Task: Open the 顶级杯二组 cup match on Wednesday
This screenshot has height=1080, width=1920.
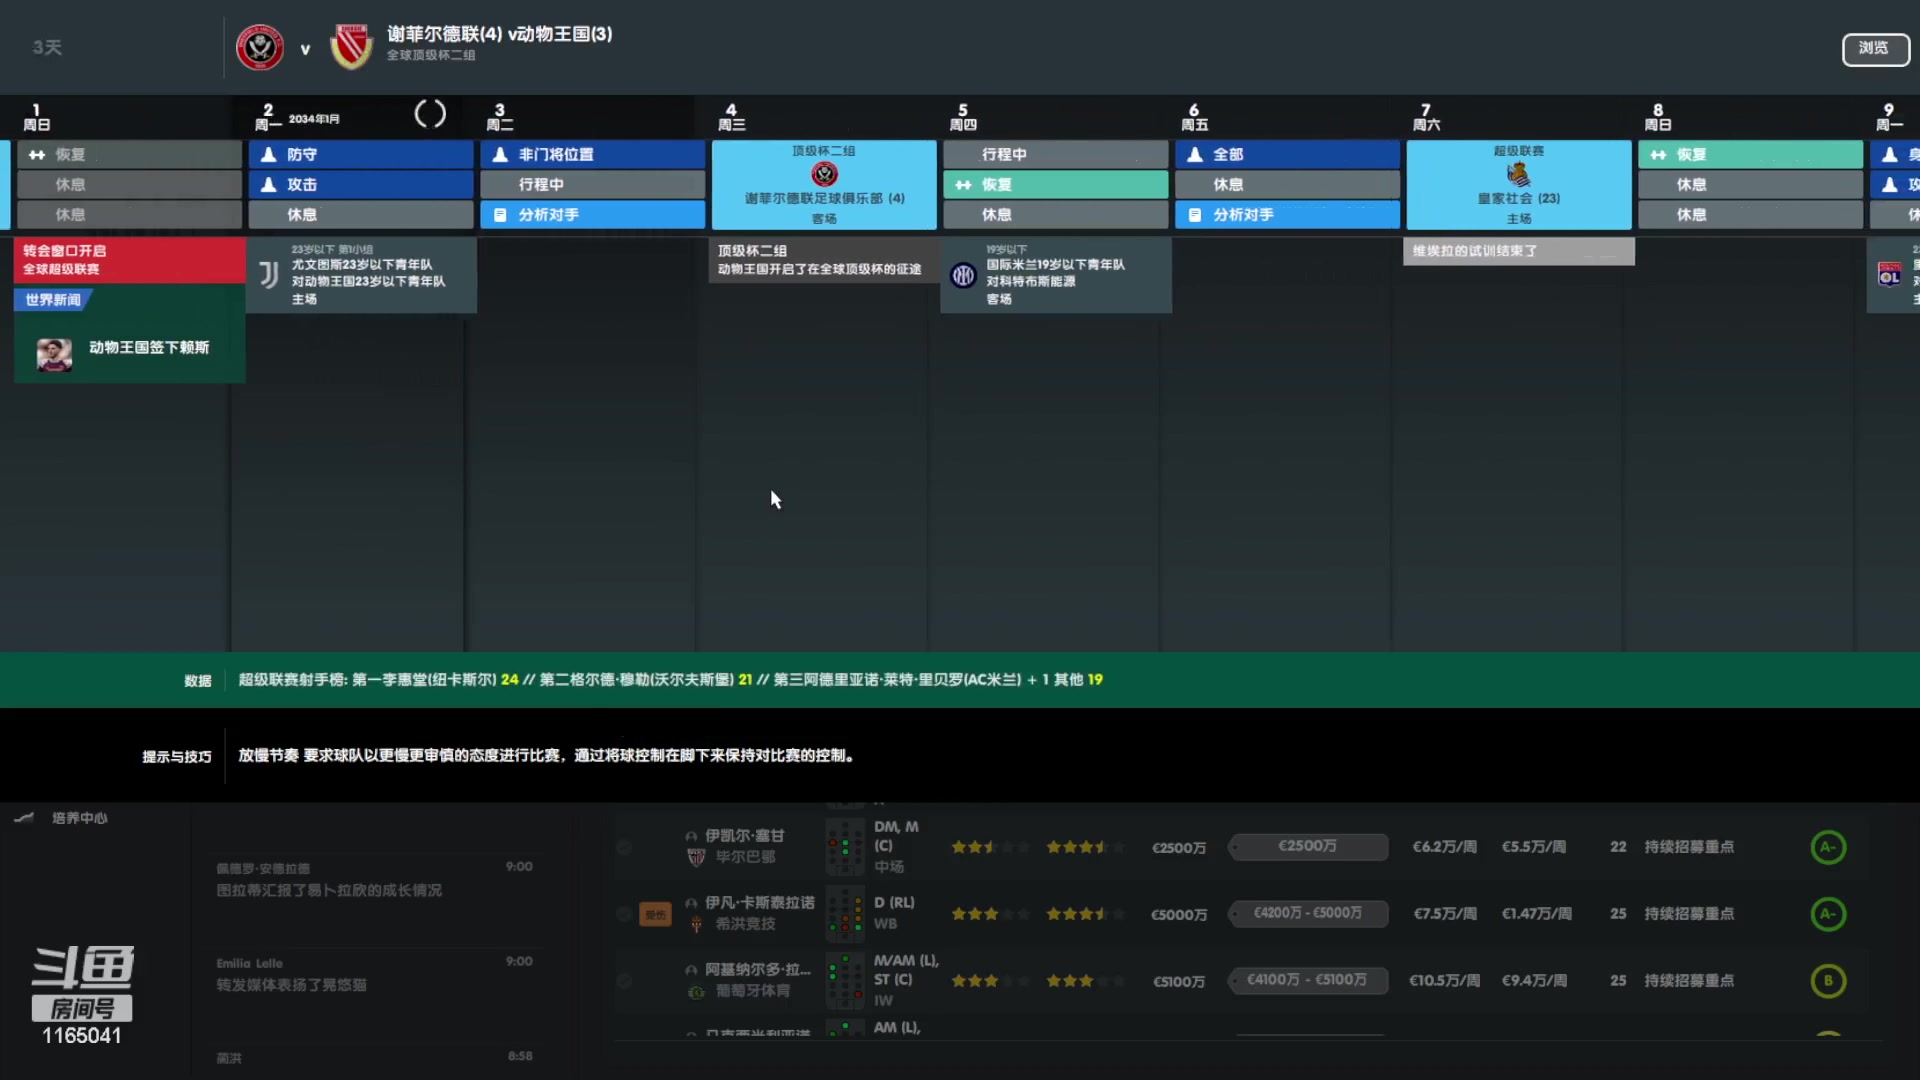Action: click(x=822, y=185)
